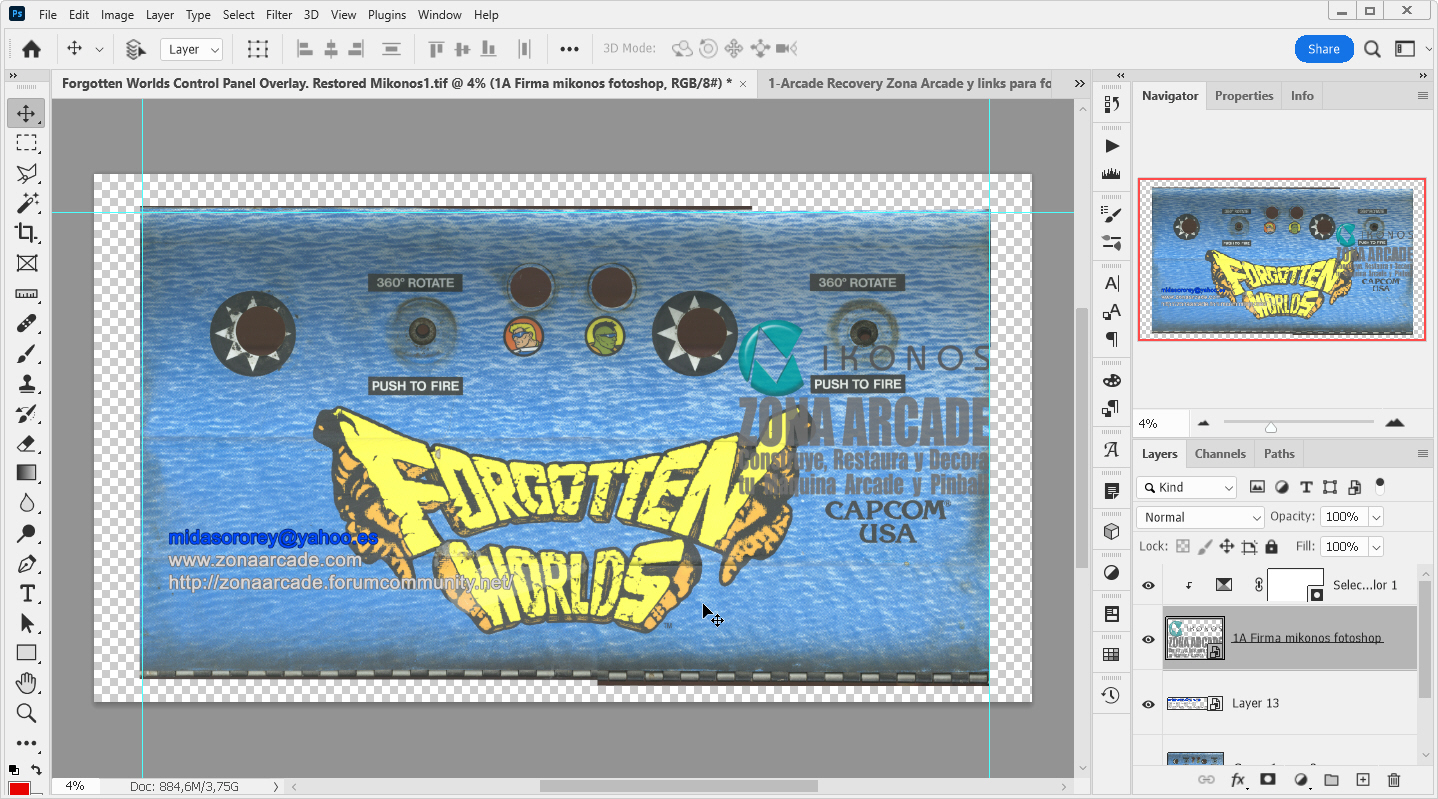
Task: Open the Kind filter dropdown
Action: pos(1186,487)
